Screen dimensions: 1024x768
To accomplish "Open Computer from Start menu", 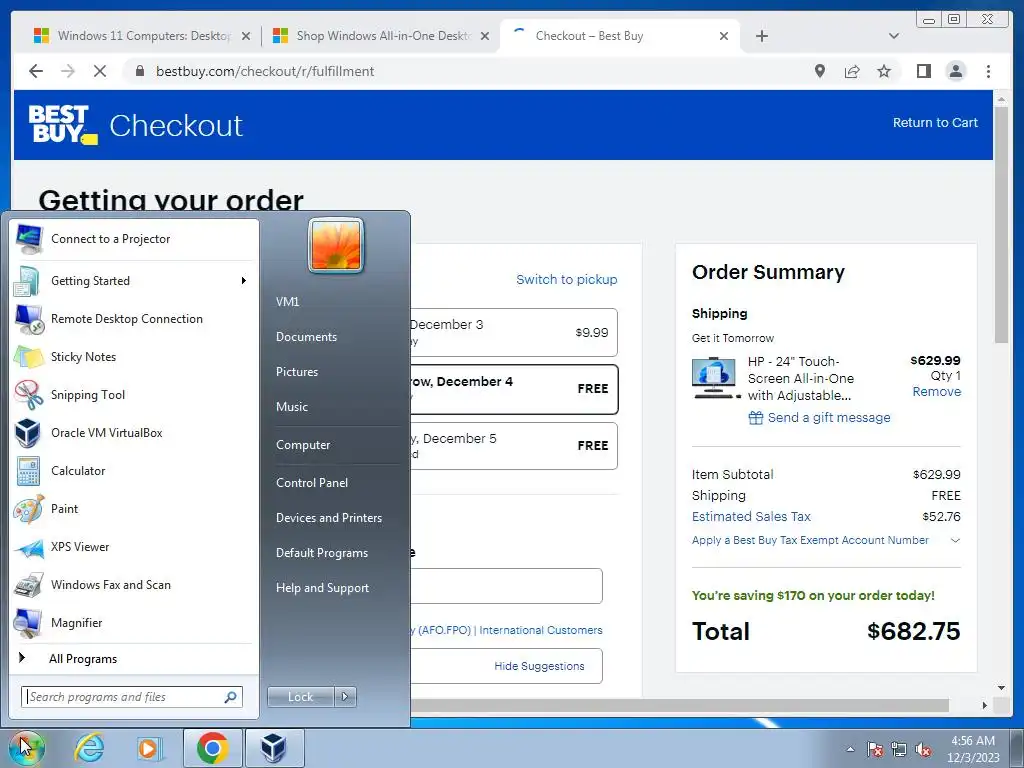I will 303,445.
